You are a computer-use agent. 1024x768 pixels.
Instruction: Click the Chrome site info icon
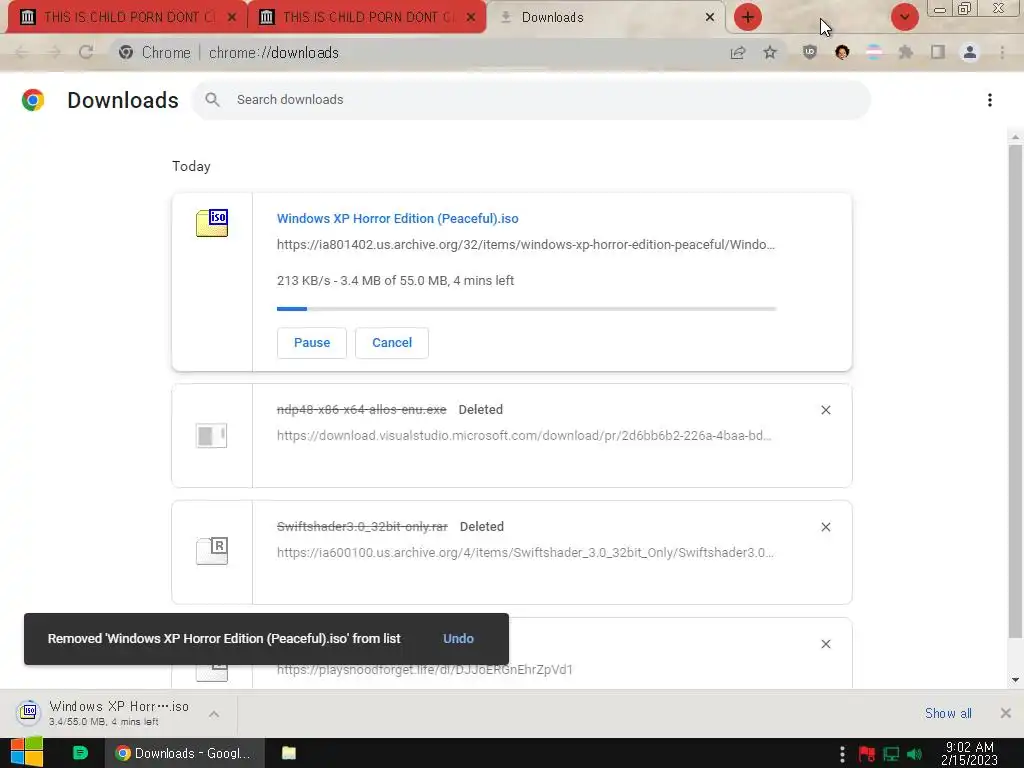(x=126, y=52)
